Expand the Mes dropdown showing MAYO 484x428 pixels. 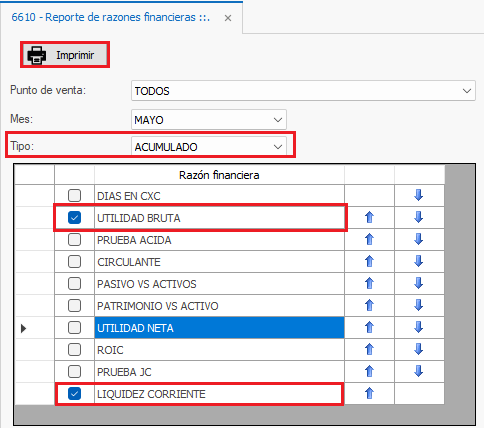pyautogui.click(x=209, y=120)
